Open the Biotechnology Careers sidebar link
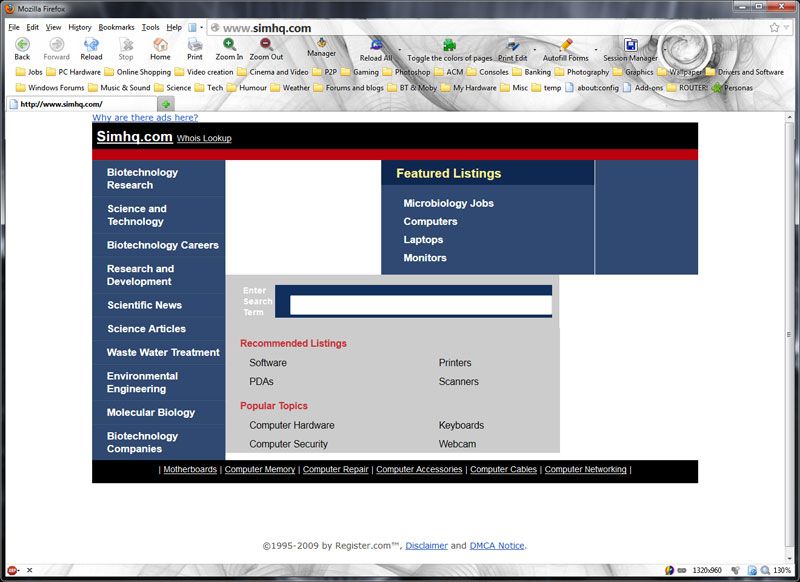The width and height of the screenshot is (800, 582). (163, 245)
